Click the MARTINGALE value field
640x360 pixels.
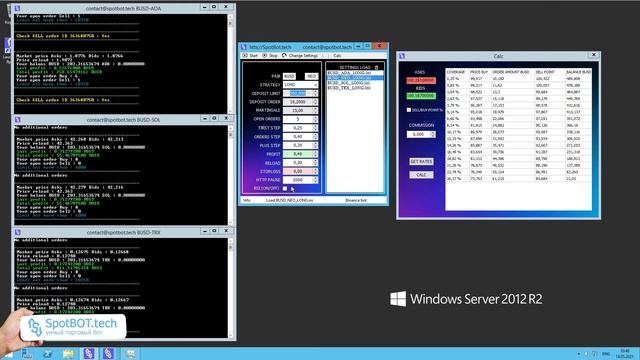tap(298, 111)
